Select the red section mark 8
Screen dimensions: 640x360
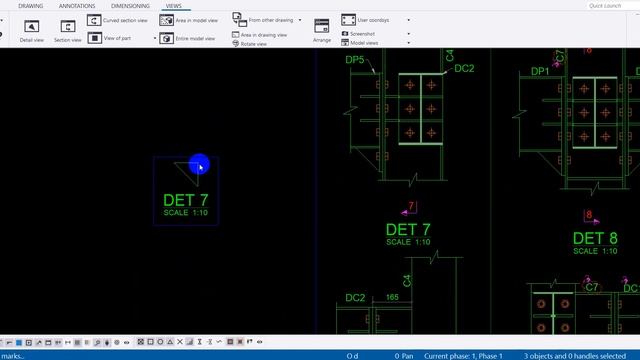589,215
